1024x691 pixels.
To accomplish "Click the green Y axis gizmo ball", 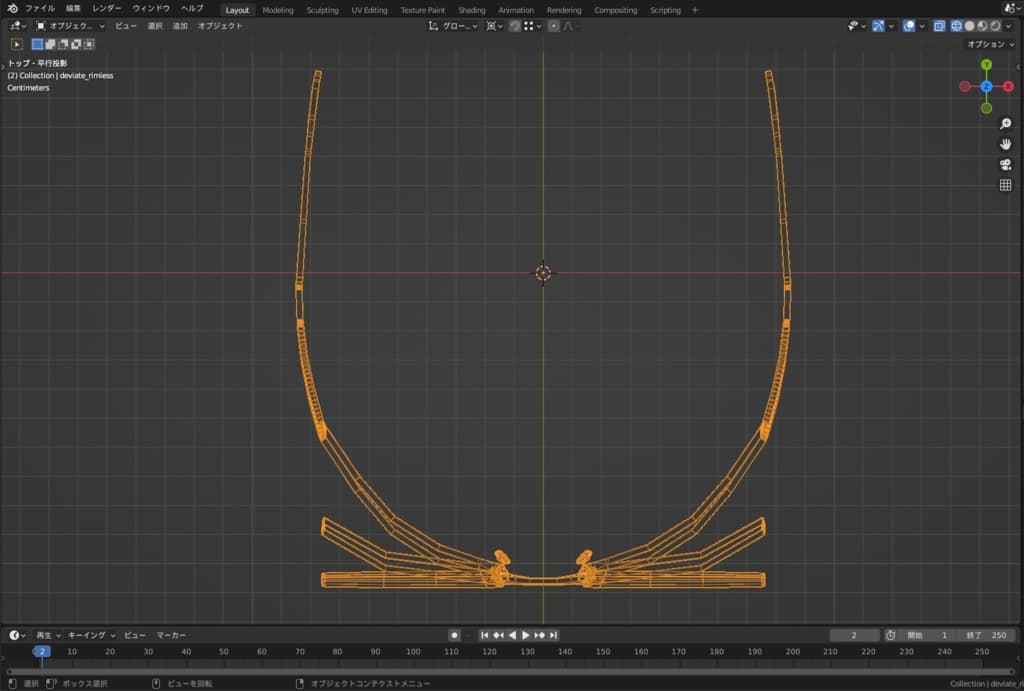I will [986, 65].
